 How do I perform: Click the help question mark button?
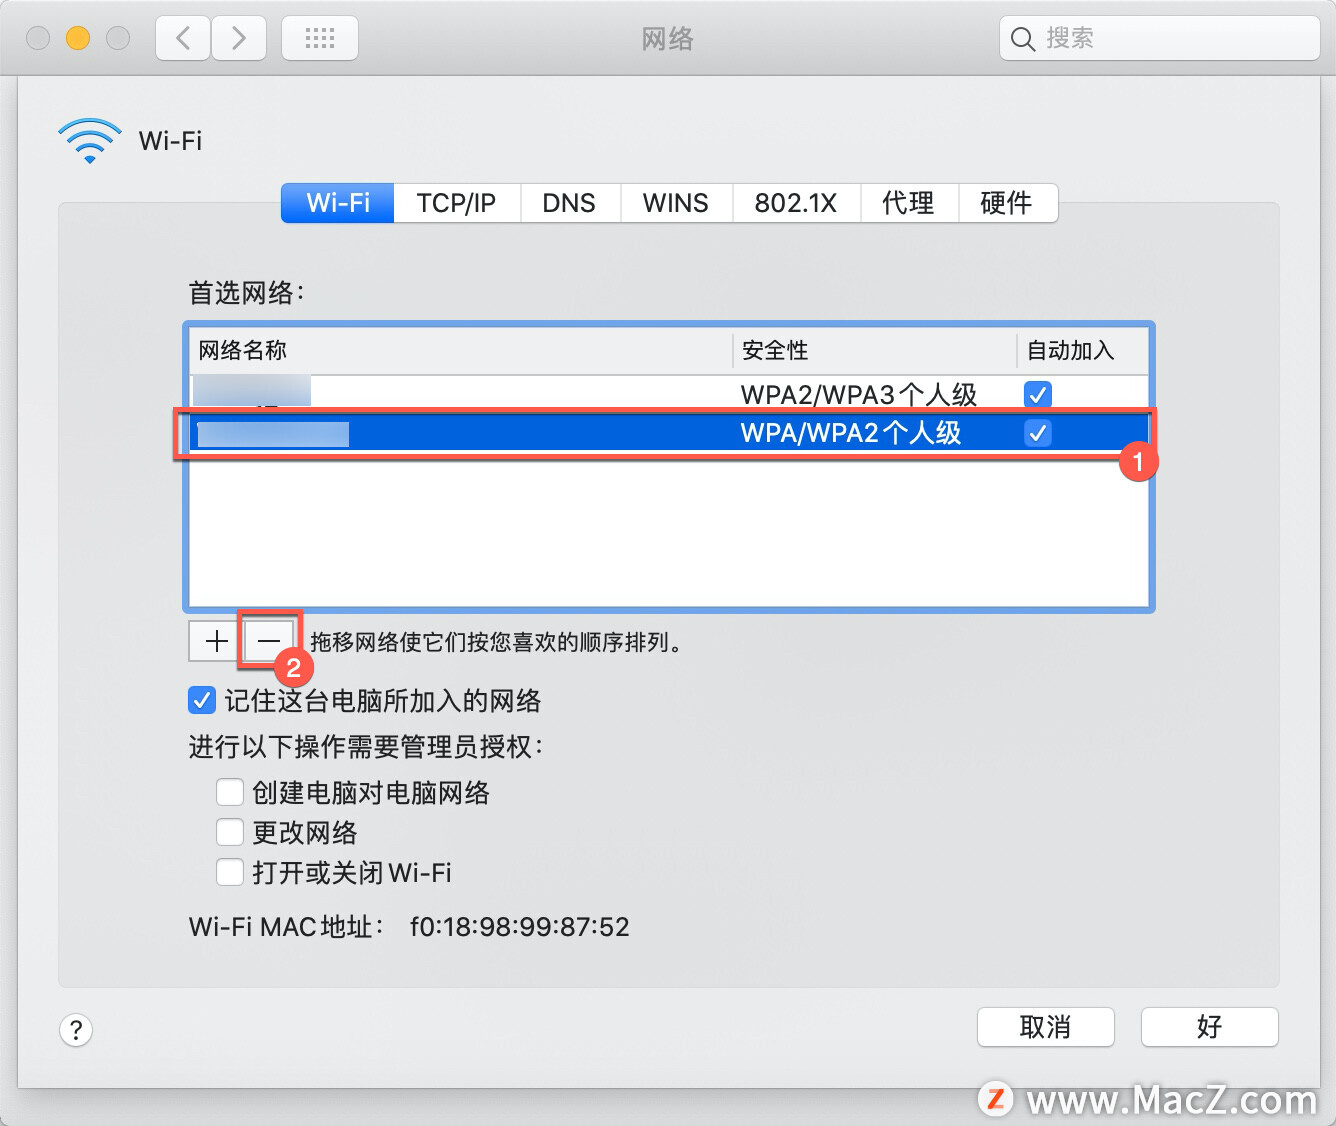76,1029
